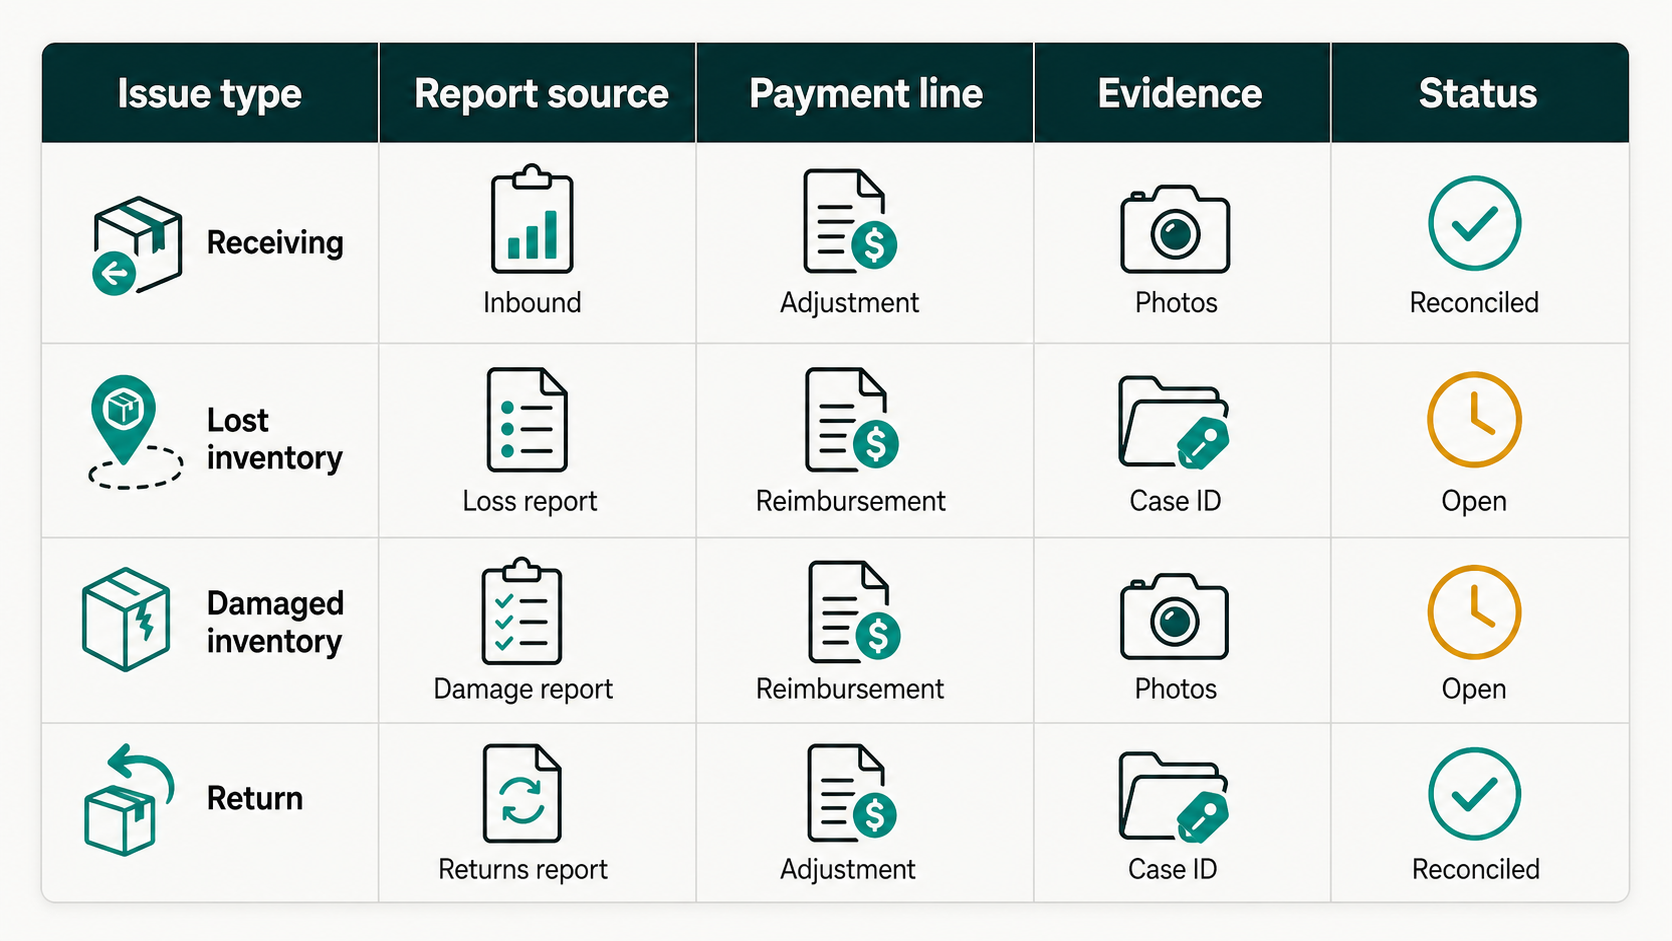The width and height of the screenshot is (1672, 941).
Task: Click the Damage report checklist icon
Action: [522, 611]
